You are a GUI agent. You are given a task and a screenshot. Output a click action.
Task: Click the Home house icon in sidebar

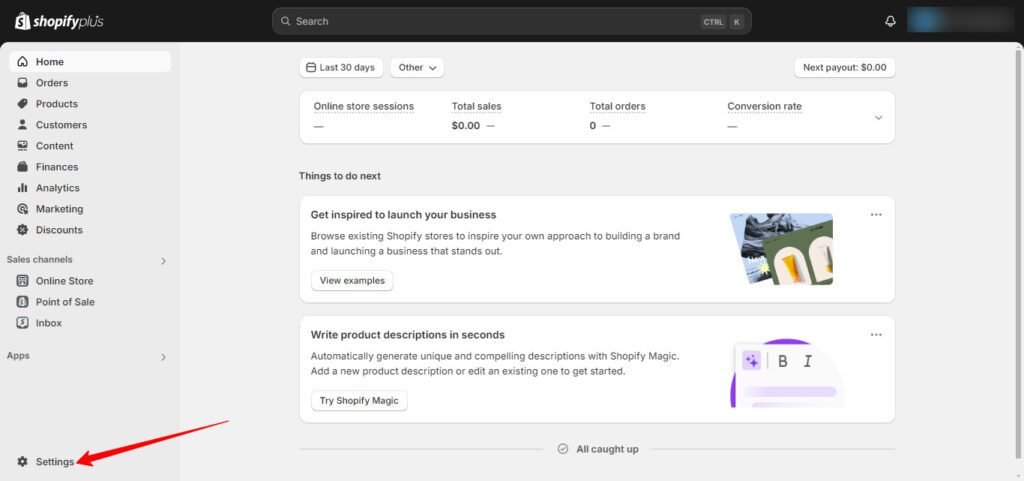23,61
